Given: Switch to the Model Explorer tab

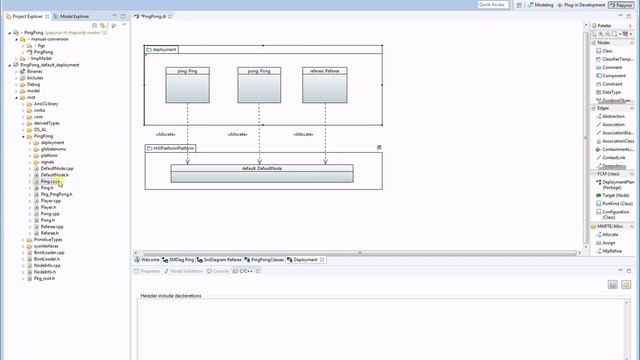Looking at the screenshot, I should pos(71,16).
